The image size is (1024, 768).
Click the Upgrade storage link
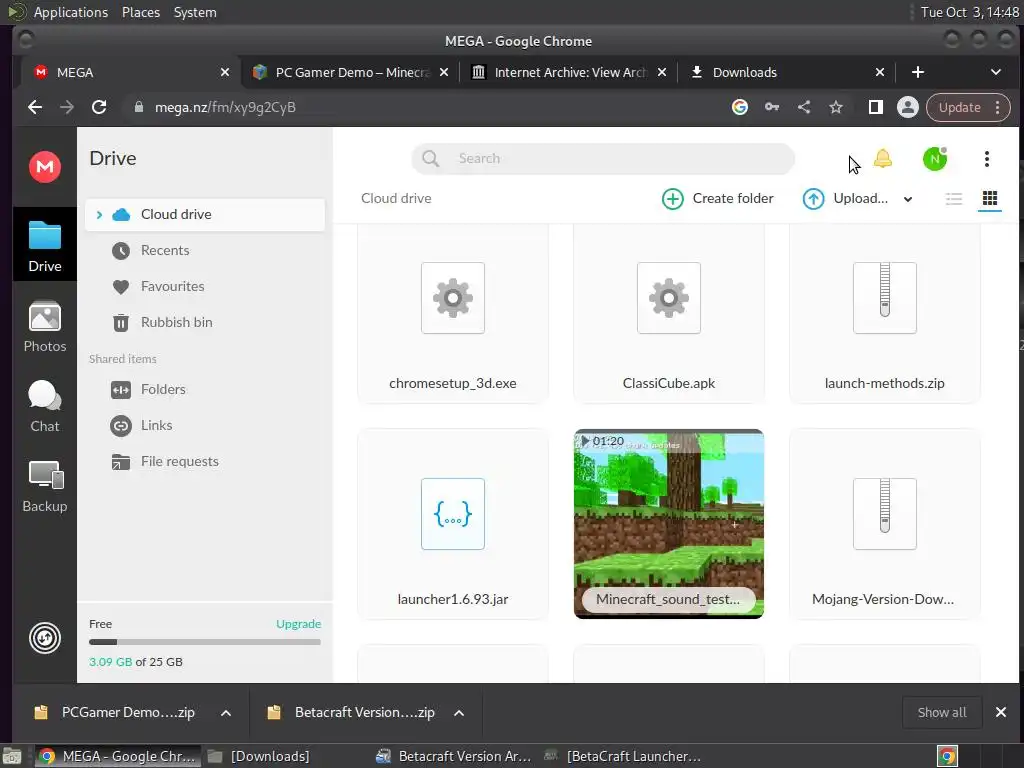pyautogui.click(x=298, y=624)
